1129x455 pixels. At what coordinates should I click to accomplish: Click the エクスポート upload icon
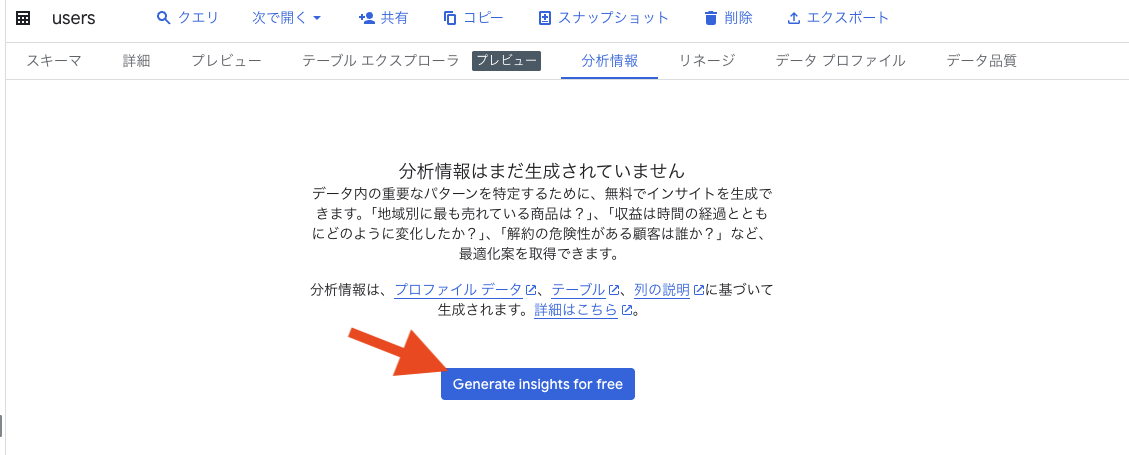coord(794,18)
